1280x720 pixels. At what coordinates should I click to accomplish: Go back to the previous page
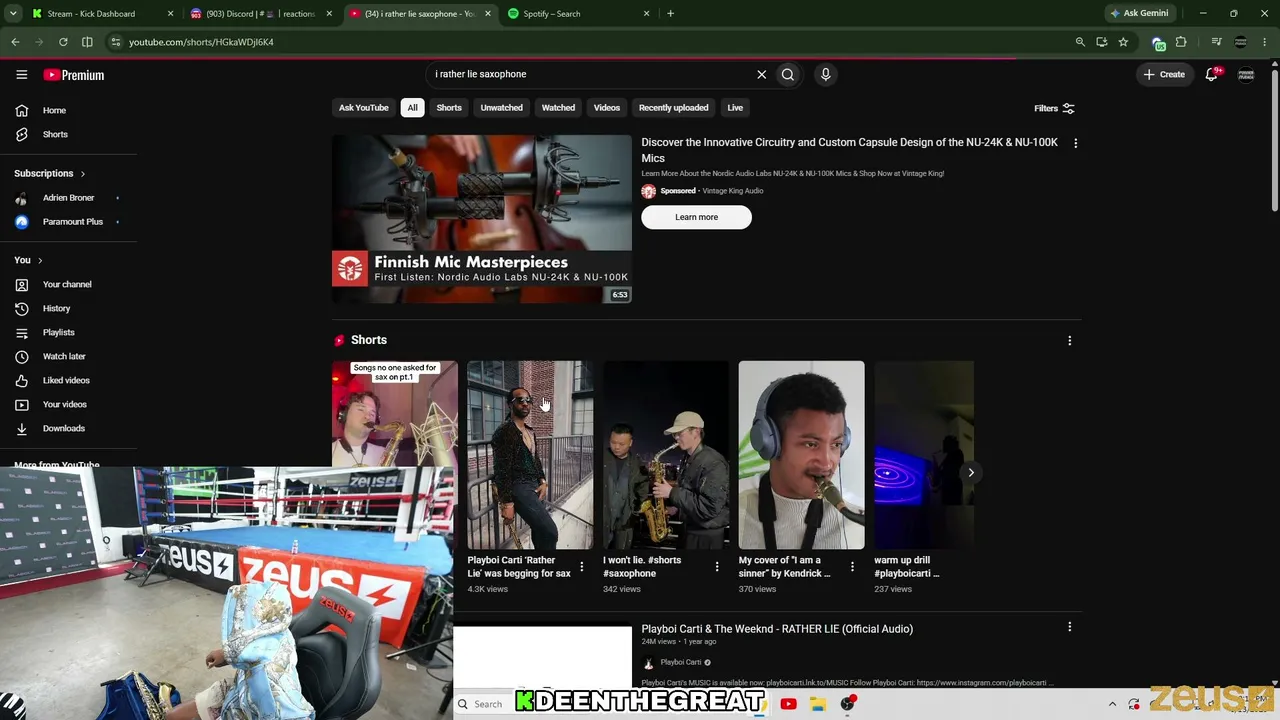tap(15, 42)
